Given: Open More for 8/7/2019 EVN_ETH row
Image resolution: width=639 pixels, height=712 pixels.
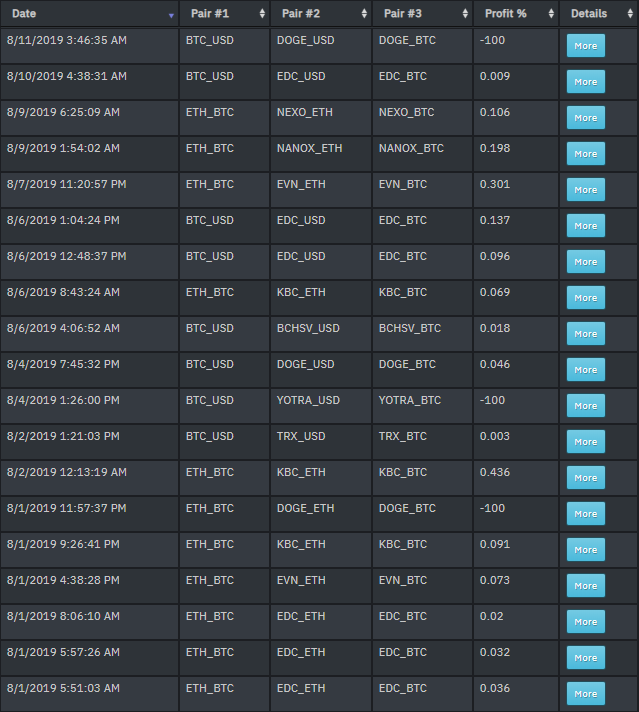Looking at the screenshot, I should (585, 190).
